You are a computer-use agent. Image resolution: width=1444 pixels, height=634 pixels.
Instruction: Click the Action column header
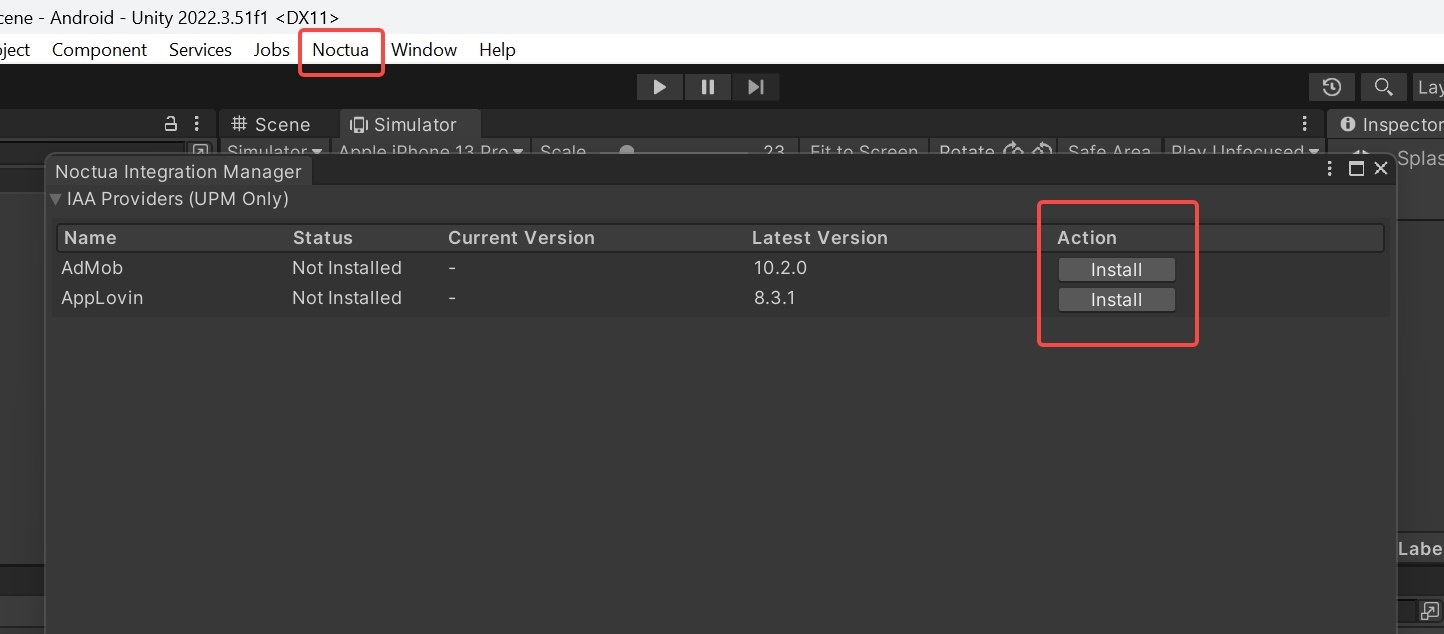(1087, 238)
